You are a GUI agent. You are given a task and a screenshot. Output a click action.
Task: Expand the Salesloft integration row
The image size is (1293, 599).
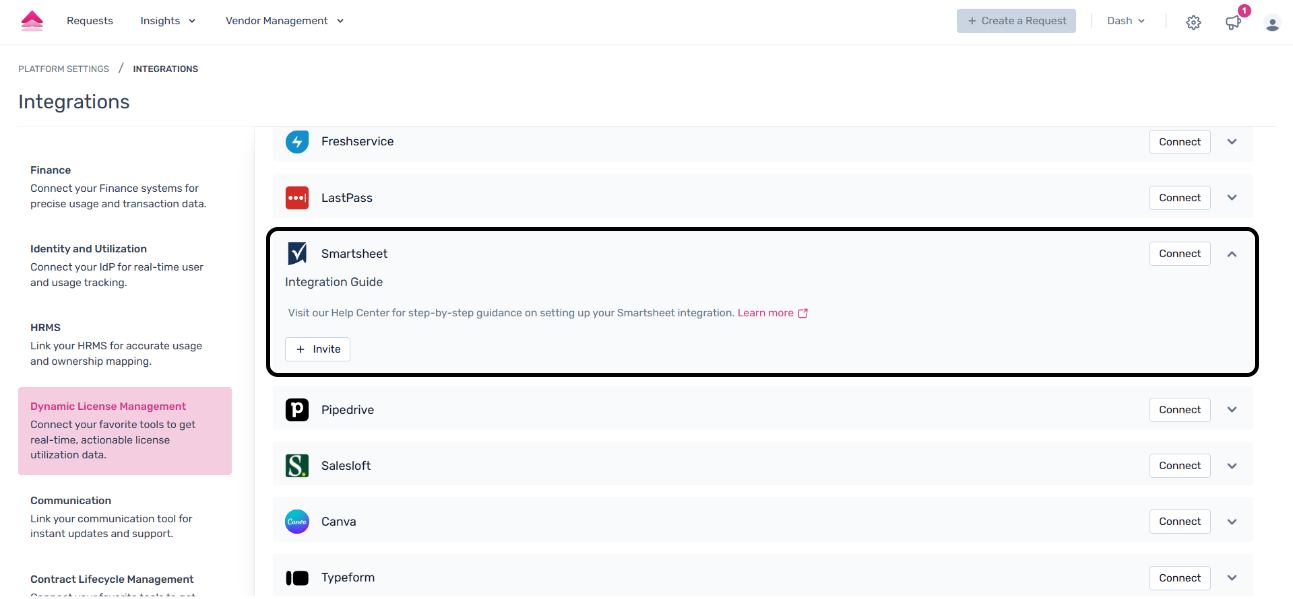1232,466
